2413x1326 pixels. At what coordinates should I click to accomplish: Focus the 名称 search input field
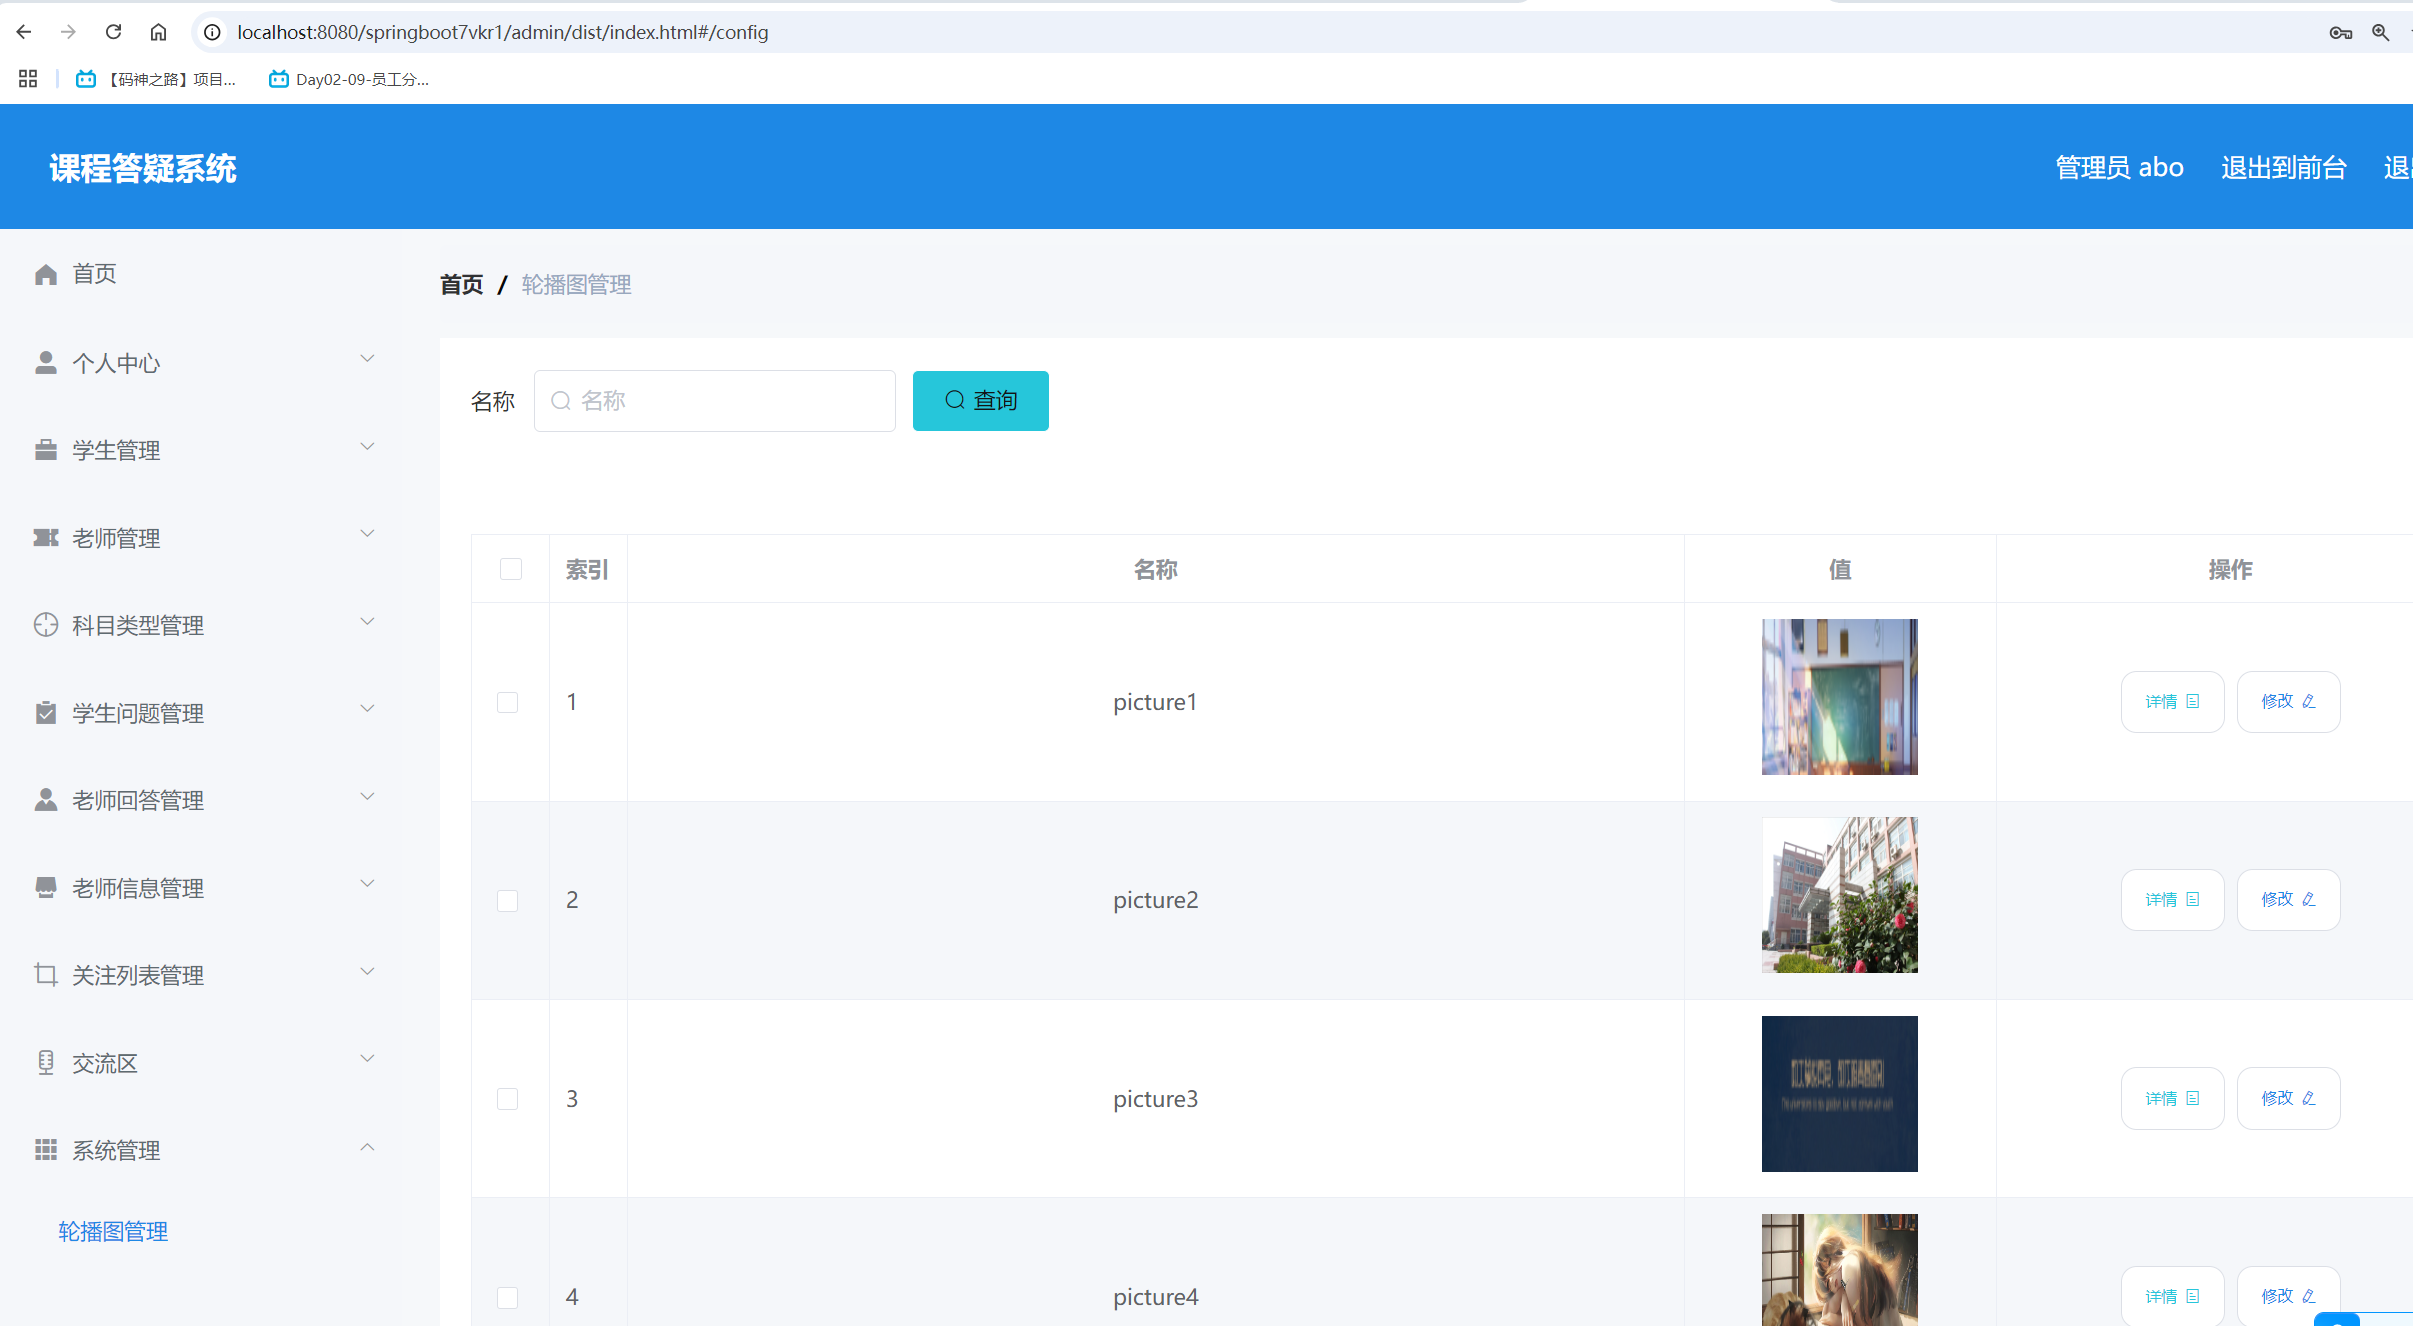point(715,401)
